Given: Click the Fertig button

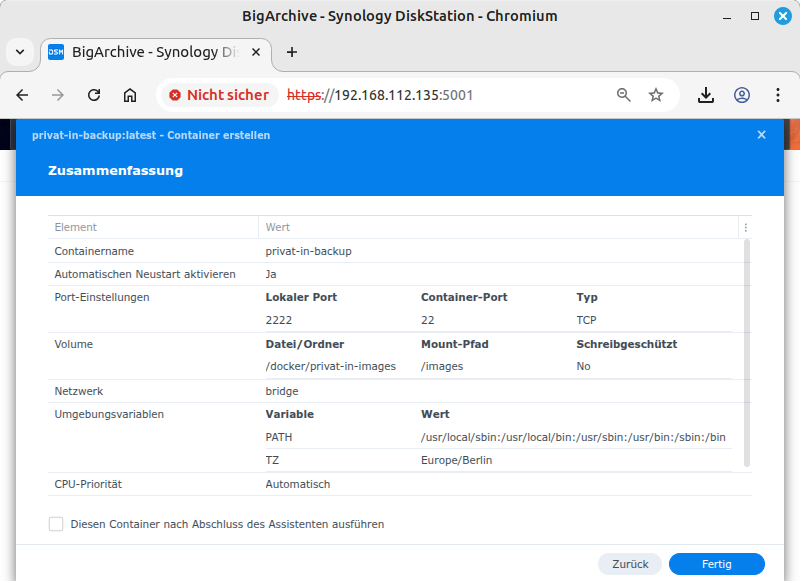Looking at the screenshot, I should pyautogui.click(x=716, y=564).
